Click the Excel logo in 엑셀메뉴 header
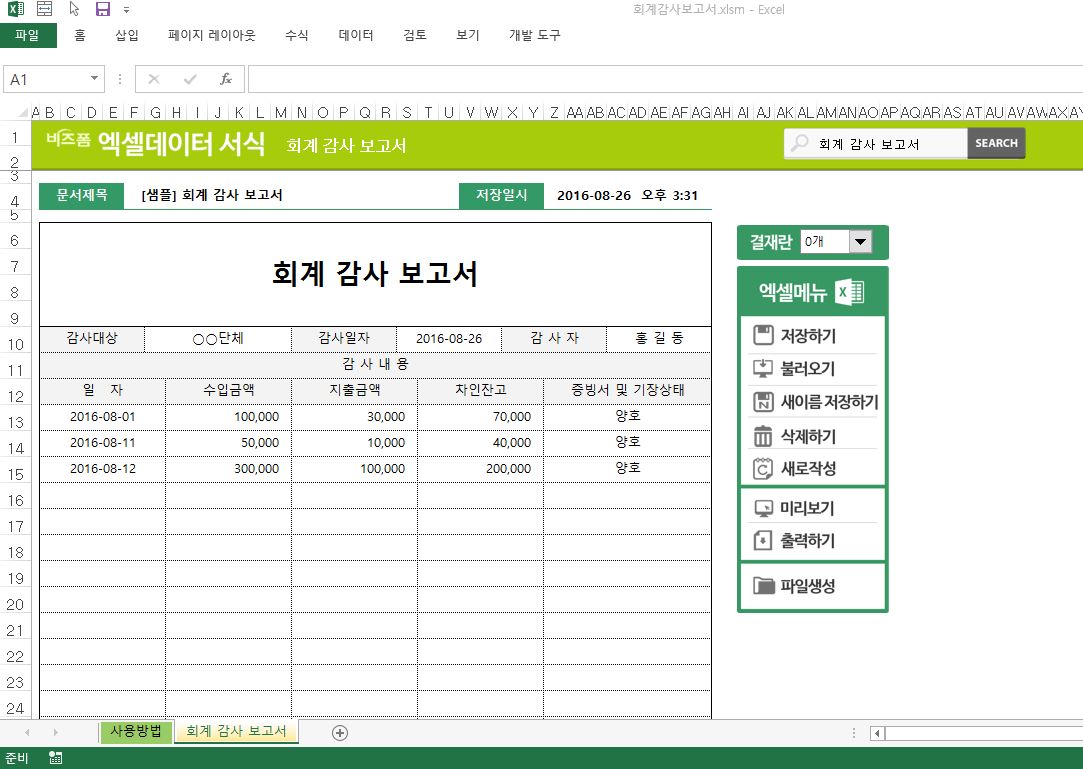The height and width of the screenshot is (769, 1083). click(850, 292)
